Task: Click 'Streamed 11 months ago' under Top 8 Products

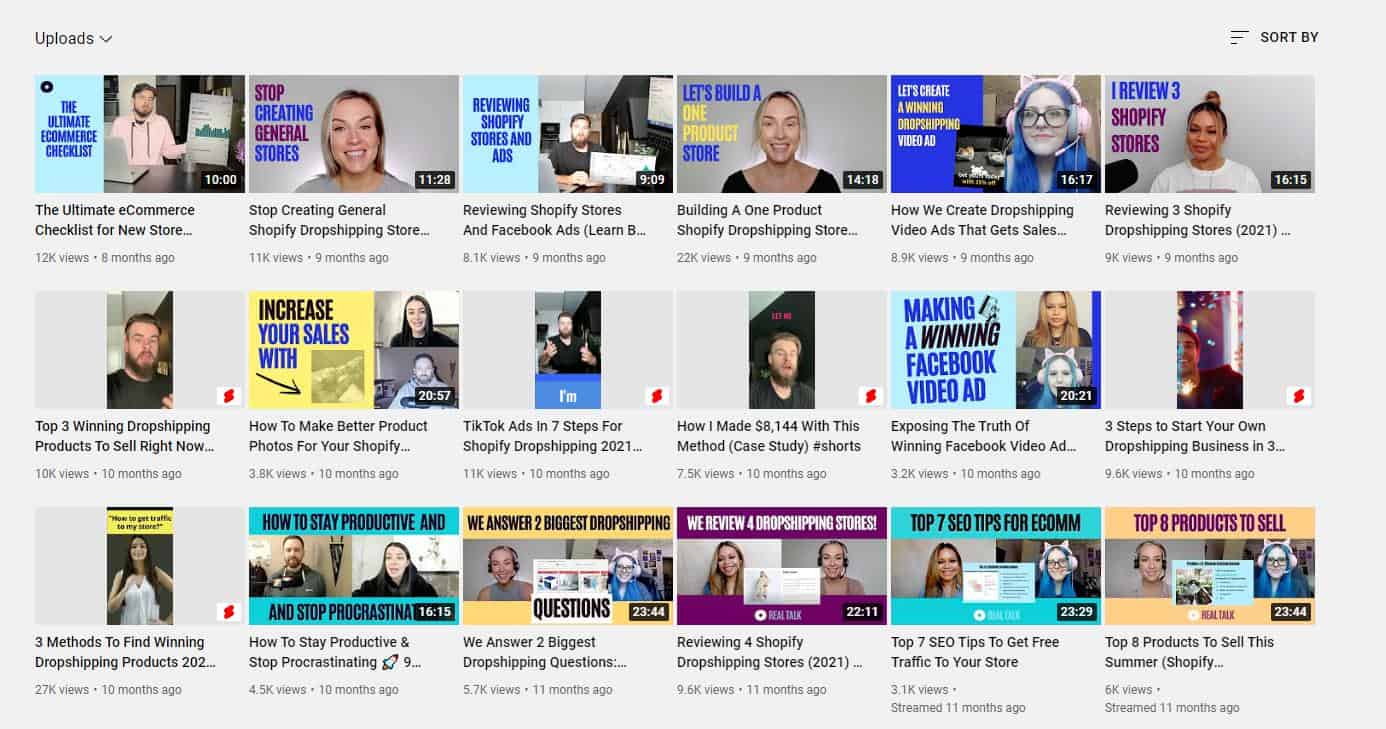Action: pyautogui.click(x=1172, y=708)
